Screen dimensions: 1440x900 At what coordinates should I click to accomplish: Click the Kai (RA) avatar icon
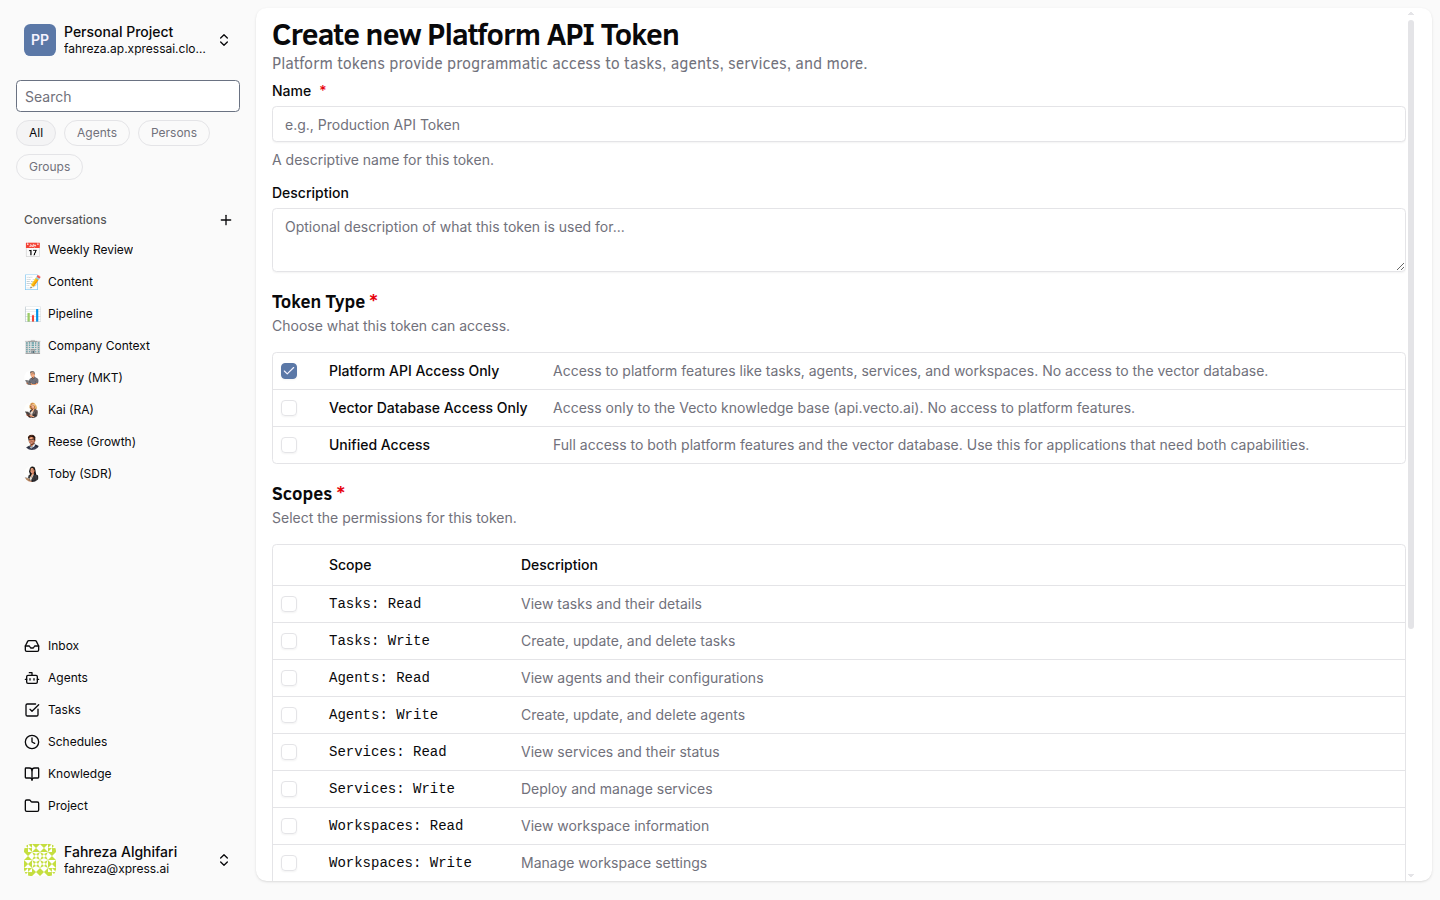[32, 410]
